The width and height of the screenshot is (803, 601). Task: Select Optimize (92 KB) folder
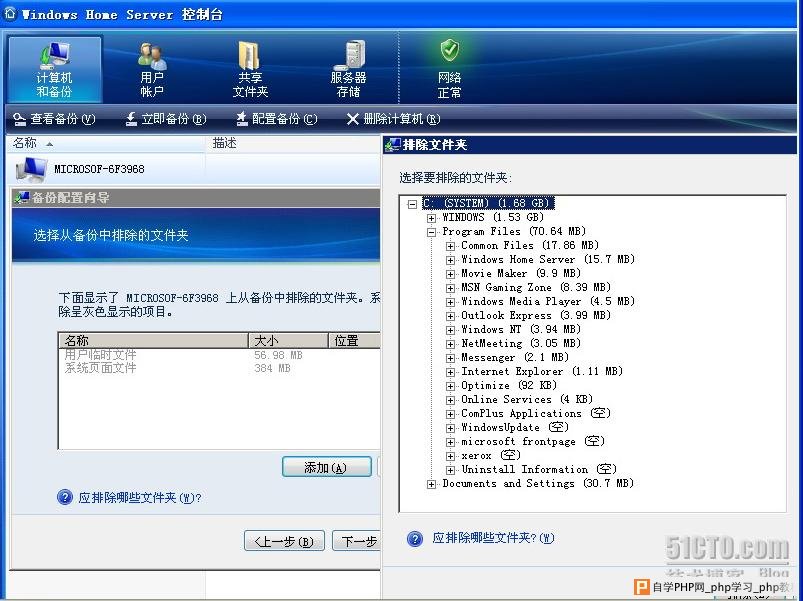509,385
